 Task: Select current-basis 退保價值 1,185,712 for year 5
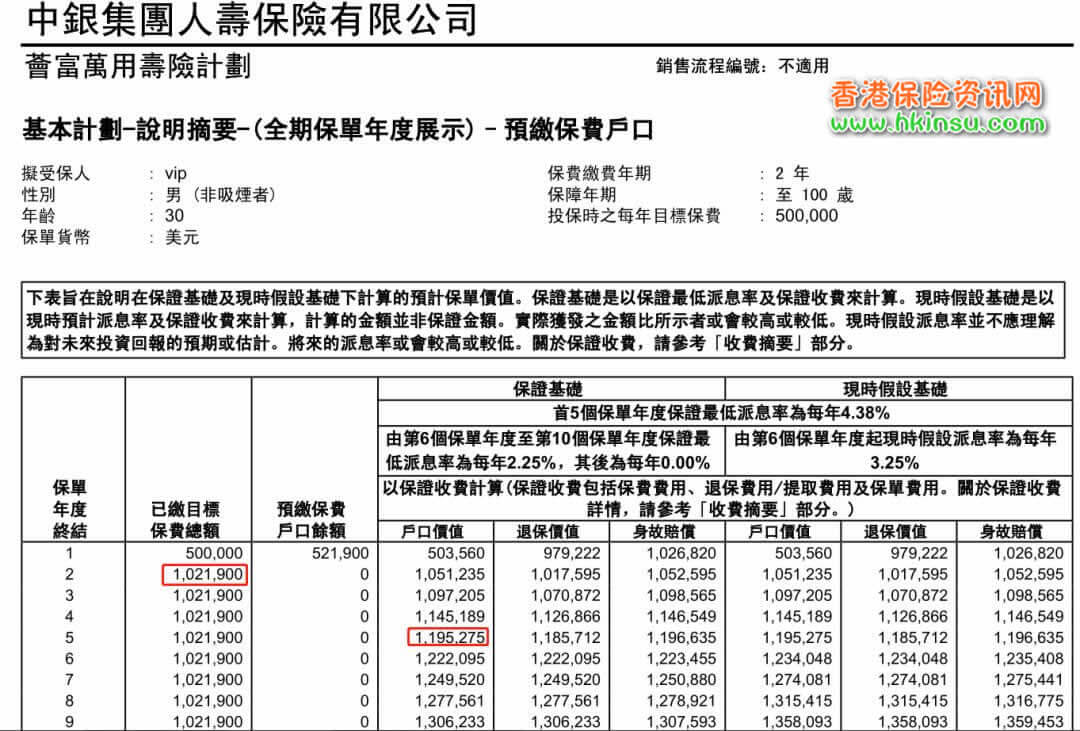pyautogui.click(x=912, y=638)
